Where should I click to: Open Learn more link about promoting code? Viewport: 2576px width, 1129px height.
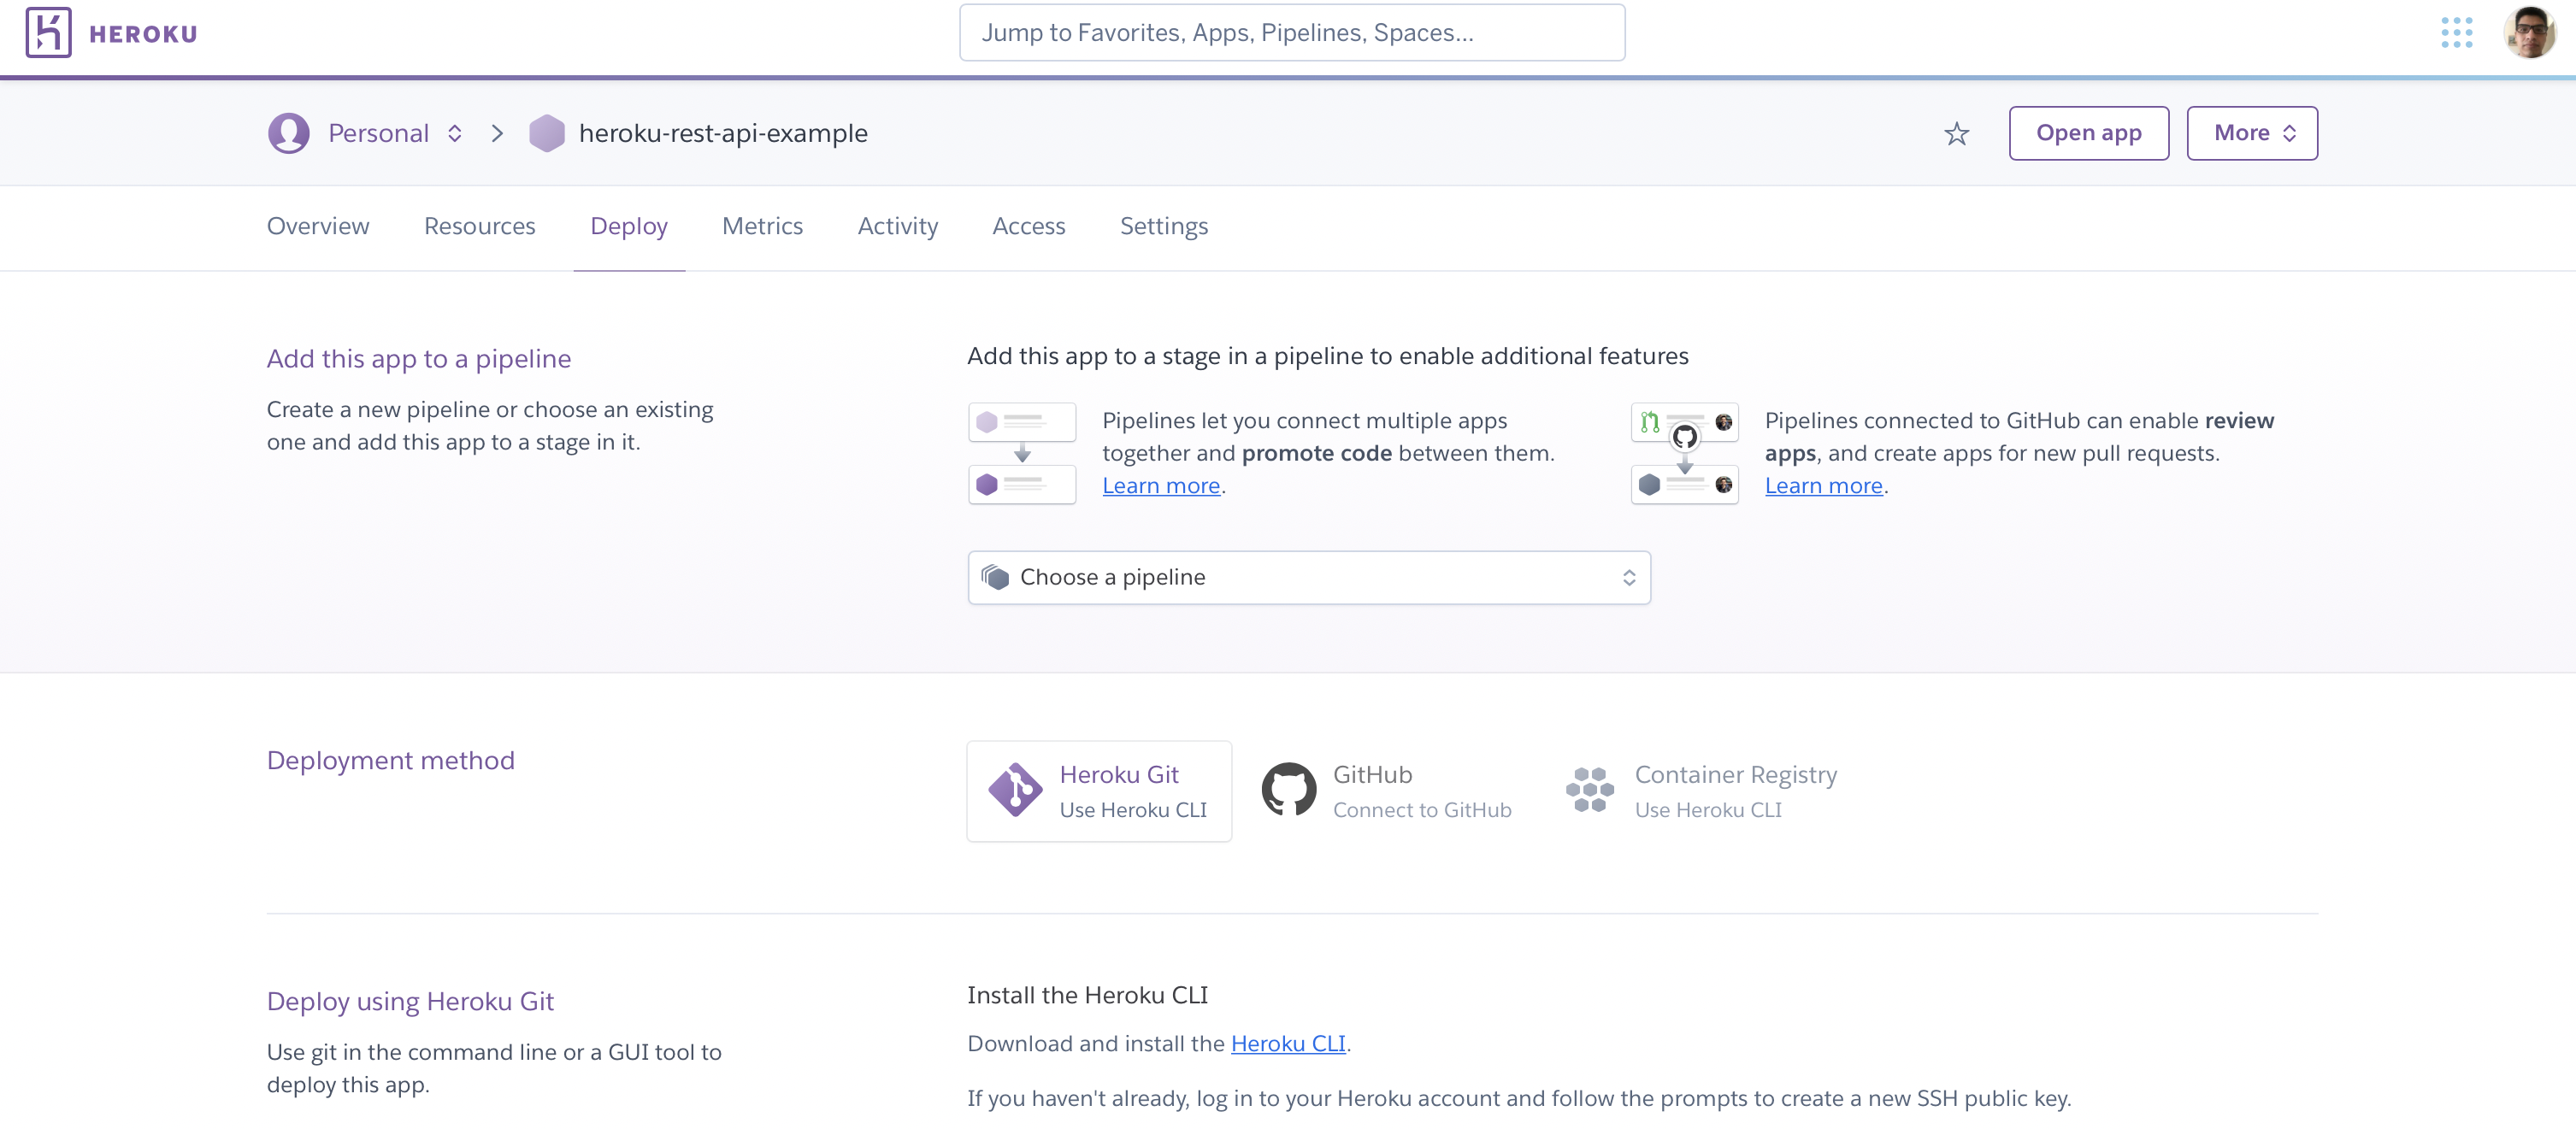[1160, 485]
